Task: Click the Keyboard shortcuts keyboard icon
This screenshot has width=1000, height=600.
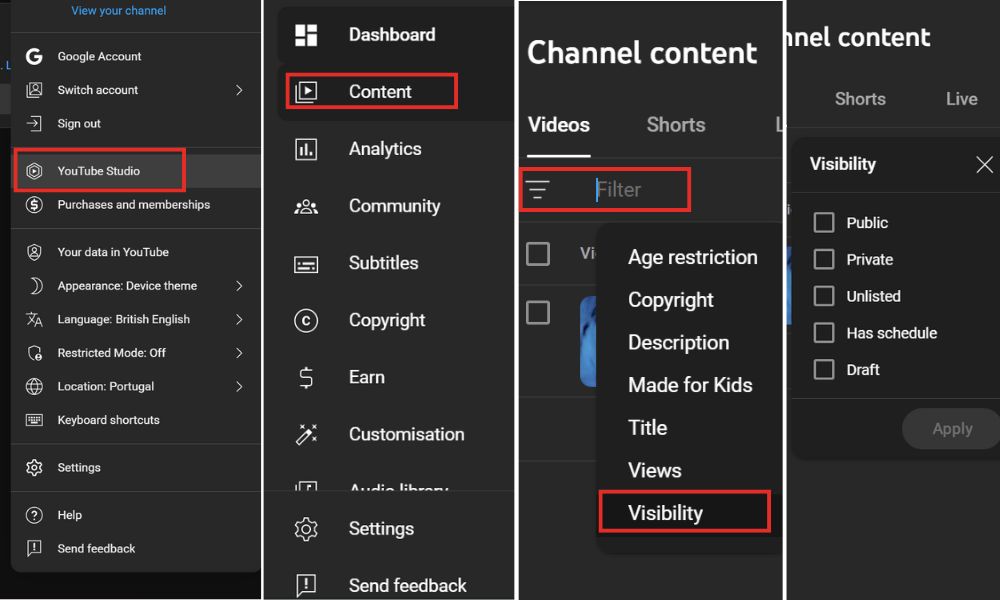Action: coord(34,420)
